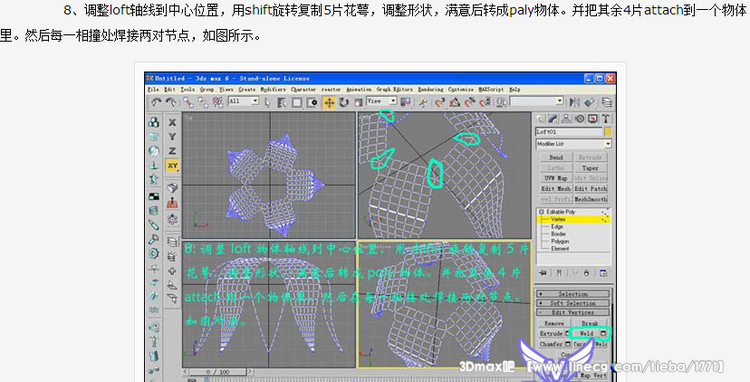Activate the Select Object arrow tool
This screenshot has height=382, width=750.
click(267, 102)
